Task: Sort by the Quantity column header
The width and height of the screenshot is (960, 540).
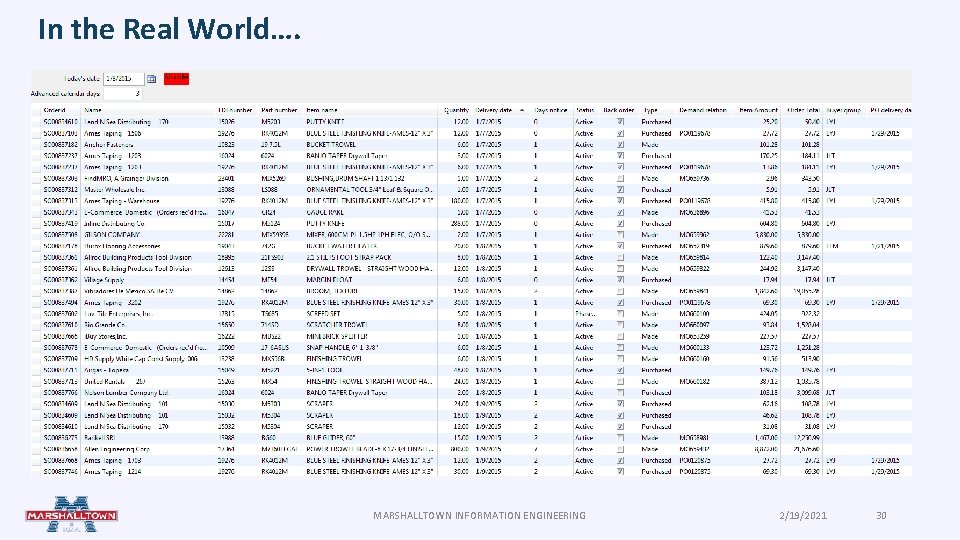Action: pyautogui.click(x=457, y=110)
